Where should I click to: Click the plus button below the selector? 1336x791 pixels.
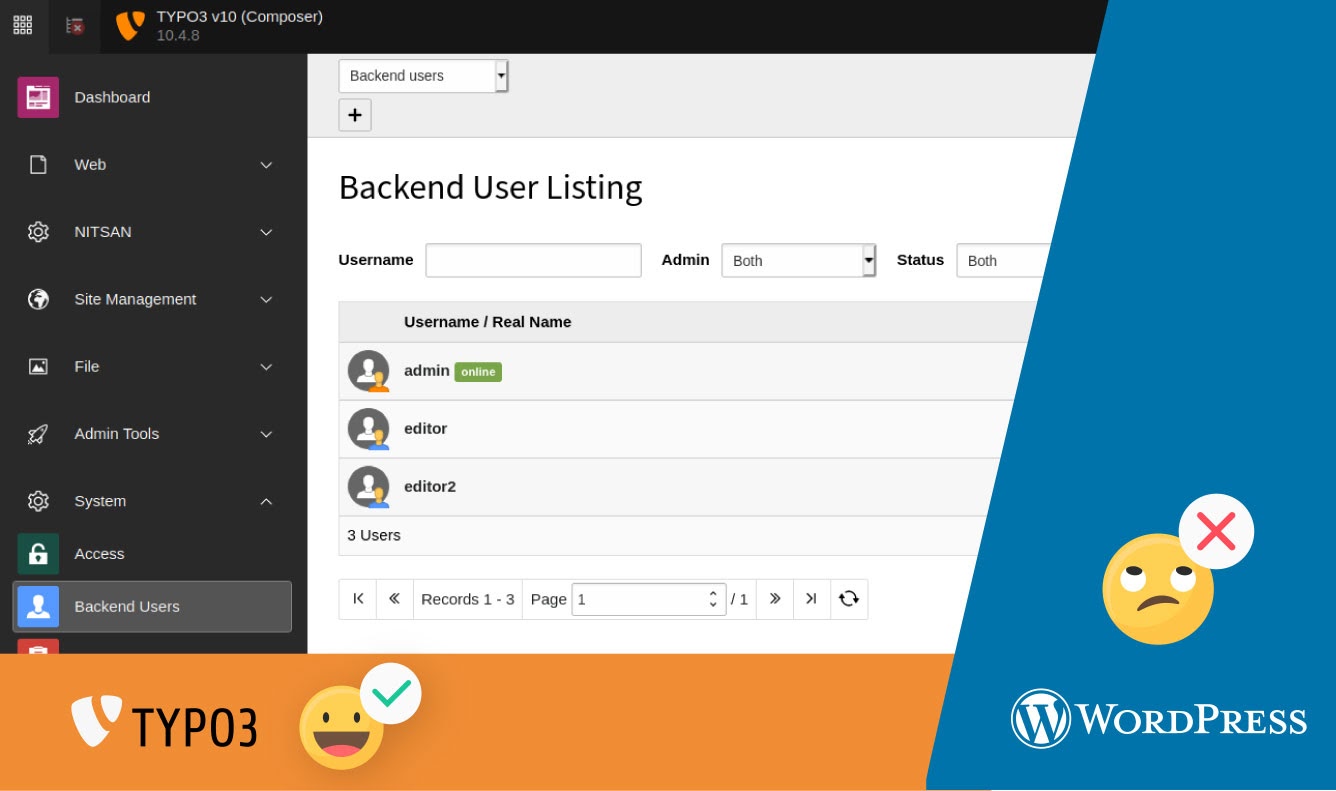click(355, 114)
